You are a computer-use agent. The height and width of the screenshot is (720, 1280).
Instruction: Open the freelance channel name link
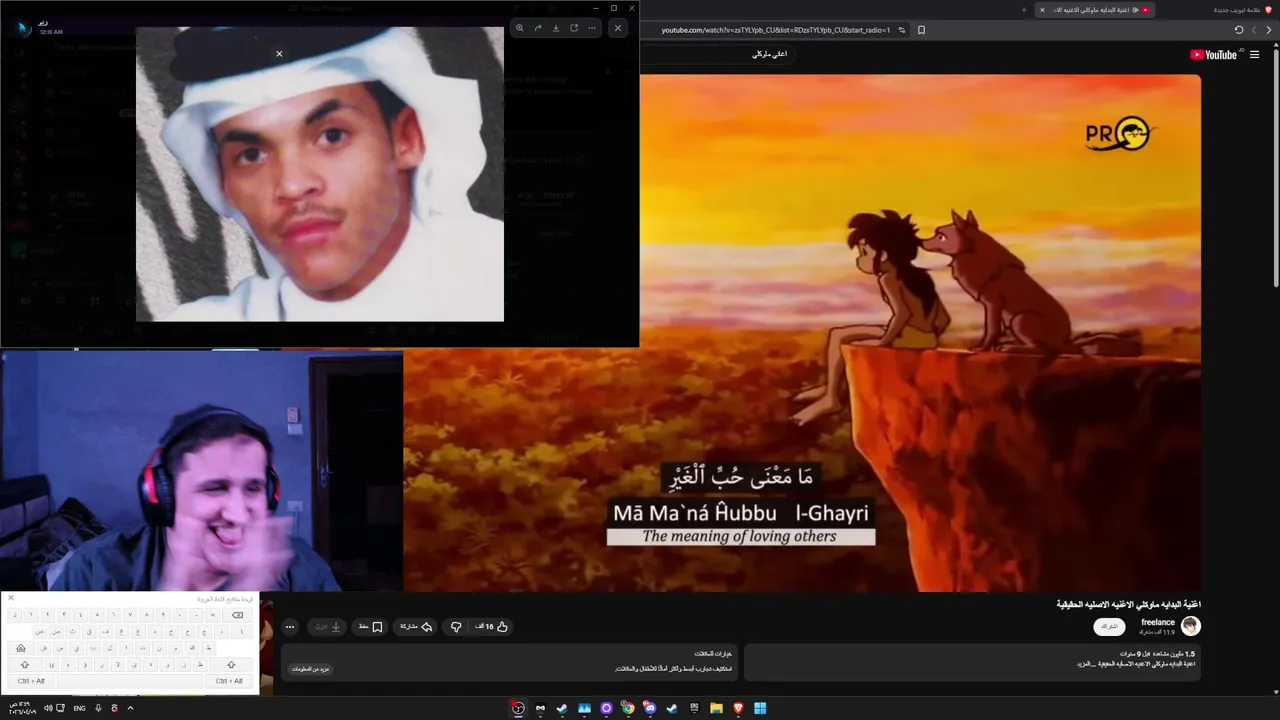point(1158,622)
